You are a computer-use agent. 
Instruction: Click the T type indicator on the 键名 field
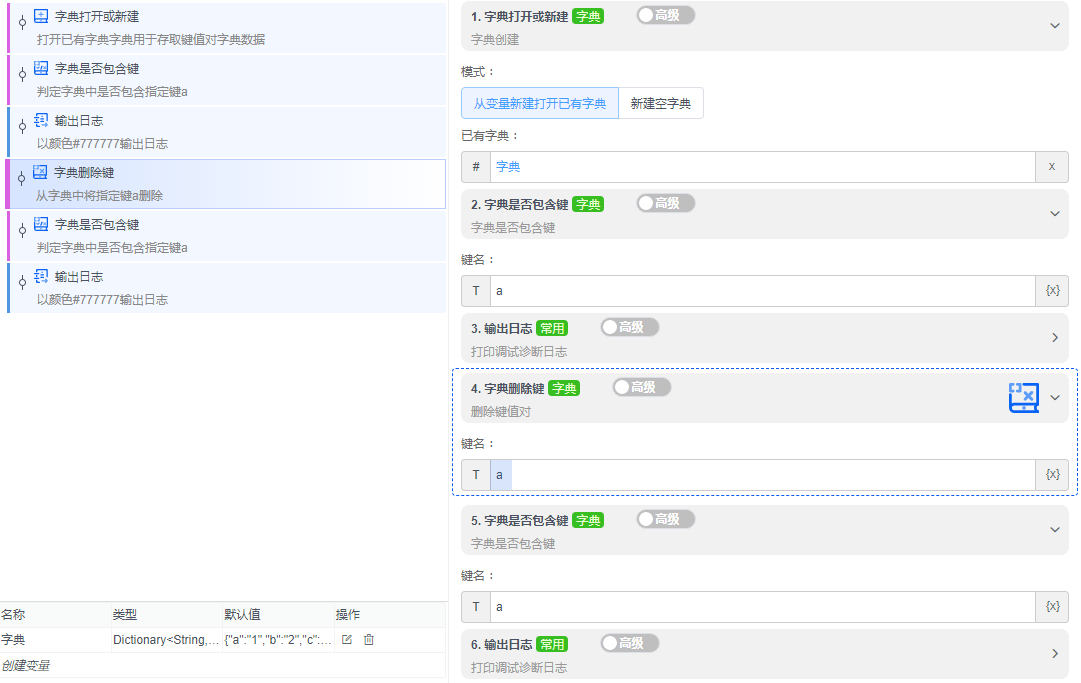476,290
